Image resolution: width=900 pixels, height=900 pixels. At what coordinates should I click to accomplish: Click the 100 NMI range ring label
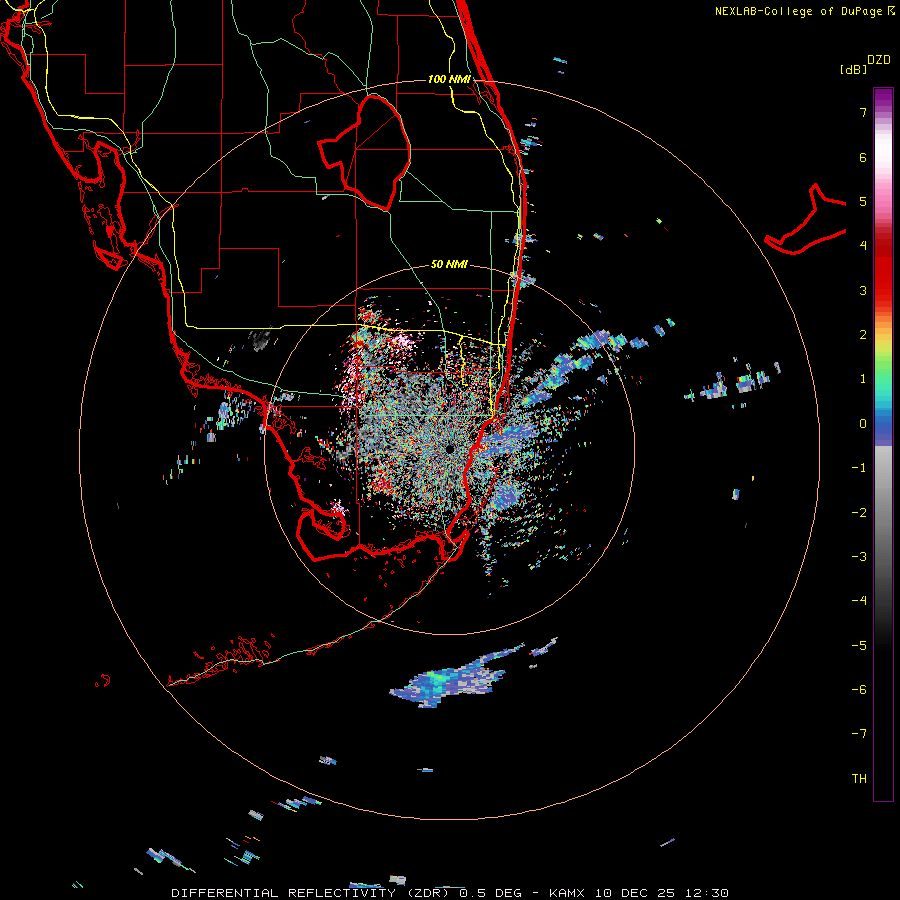449,79
